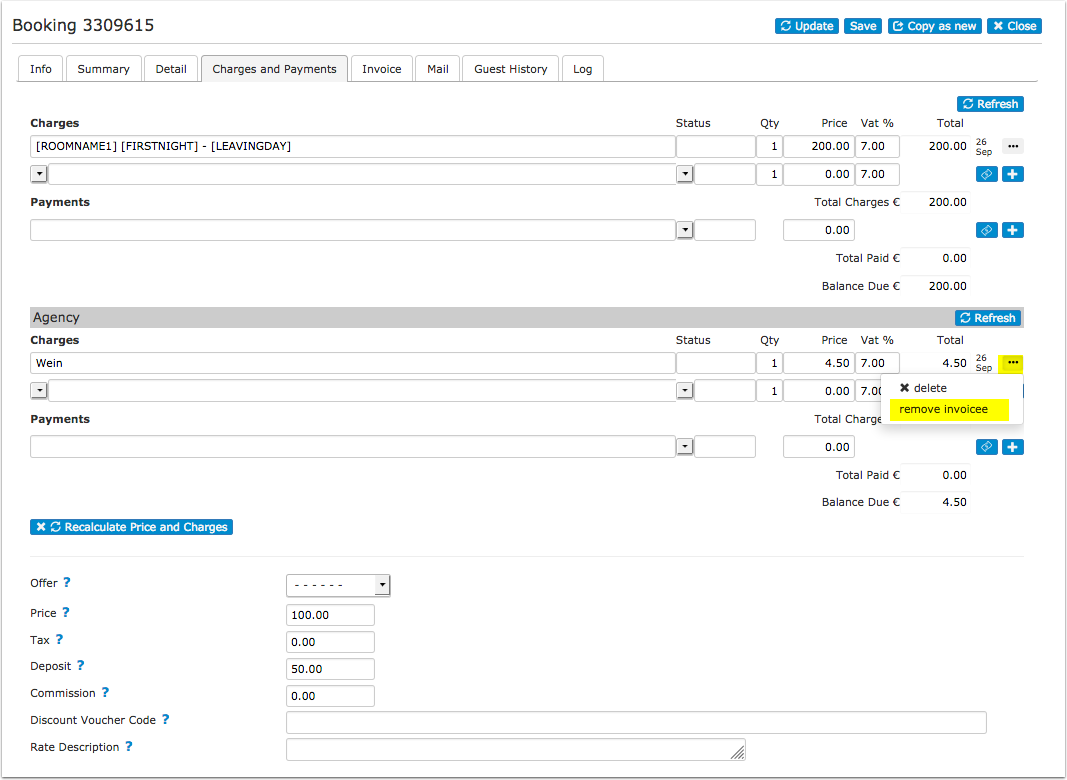Click the Copy as new button
This screenshot has width=1067, height=780.
(x=934, y=26)
